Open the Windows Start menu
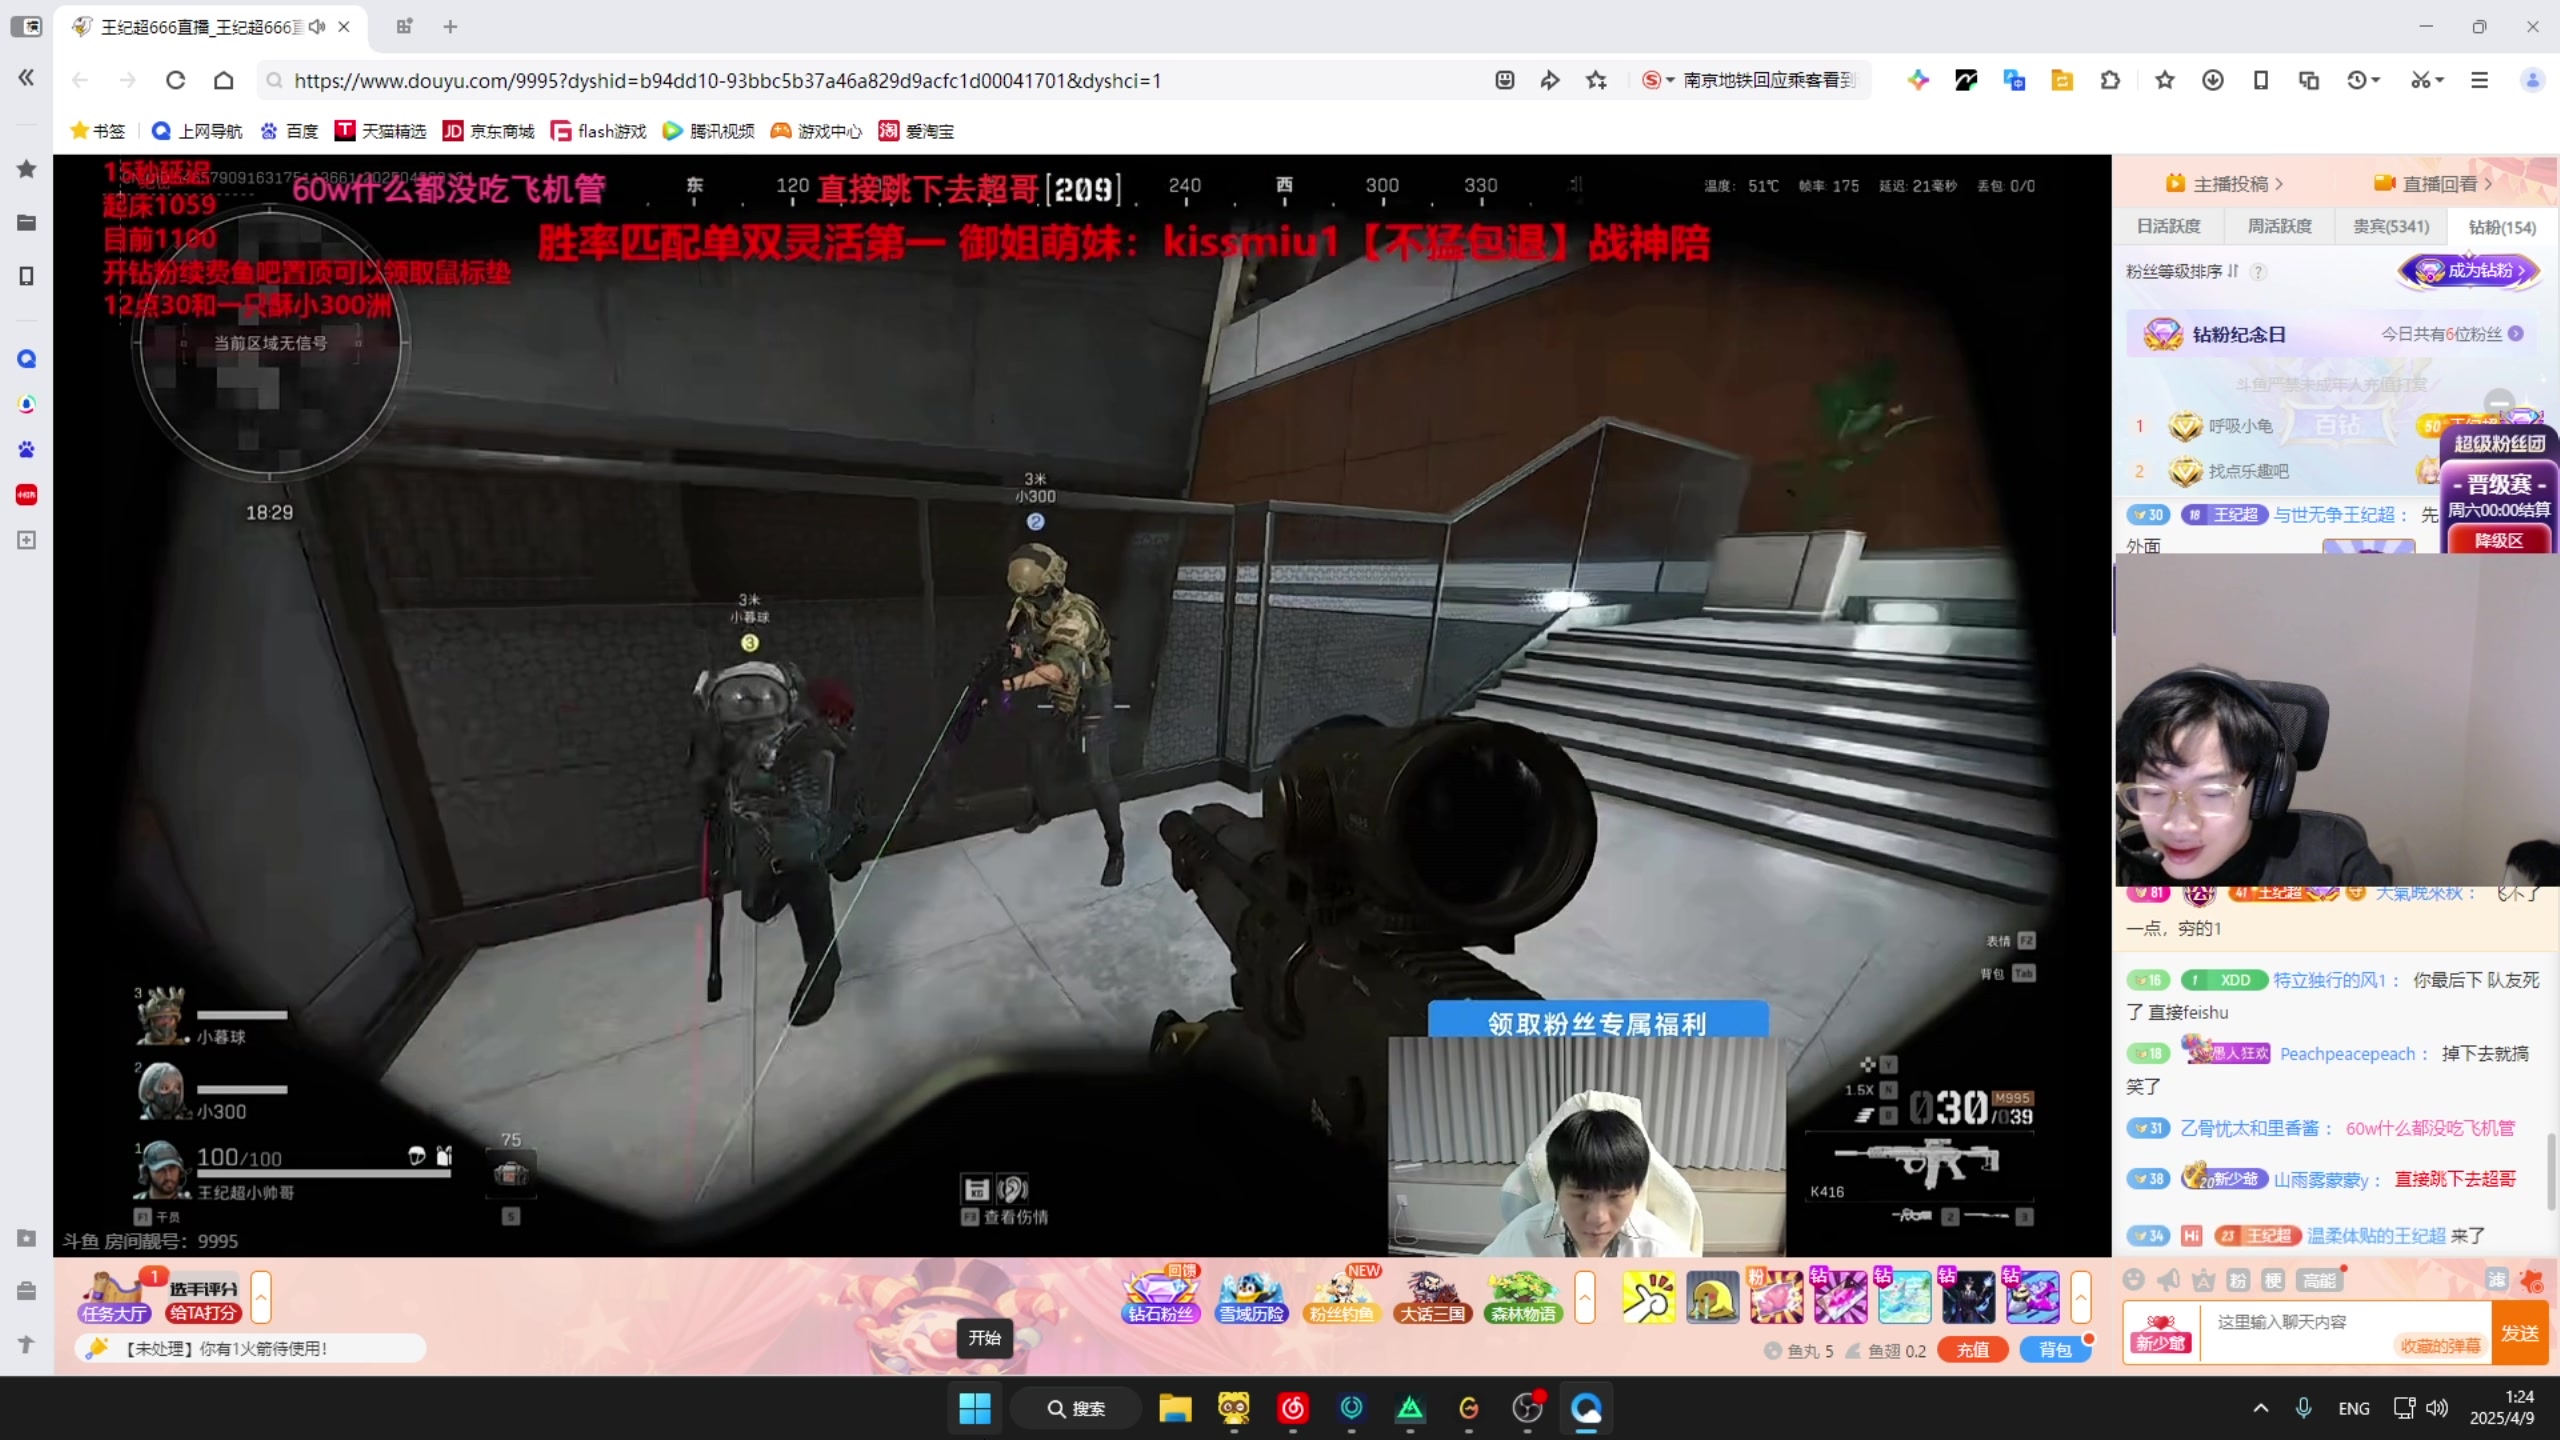 pyautogui.click(x=974, y=1408)
